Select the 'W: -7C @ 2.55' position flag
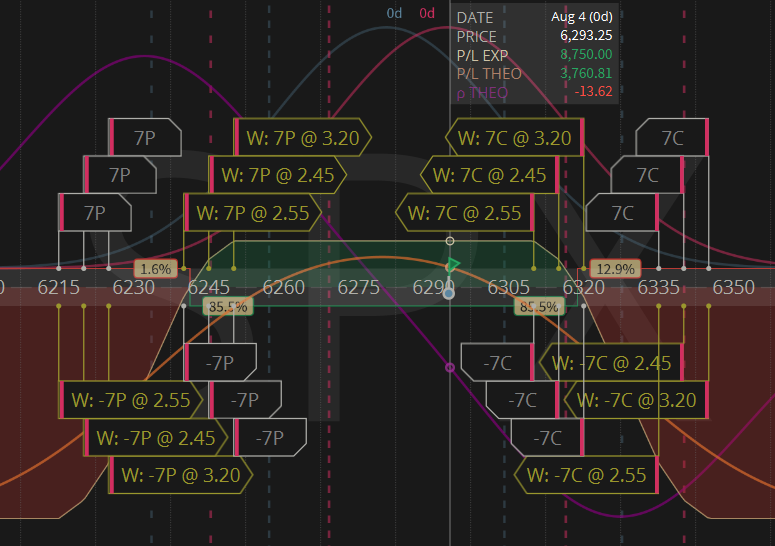775x546 pixels. [587, 475]
